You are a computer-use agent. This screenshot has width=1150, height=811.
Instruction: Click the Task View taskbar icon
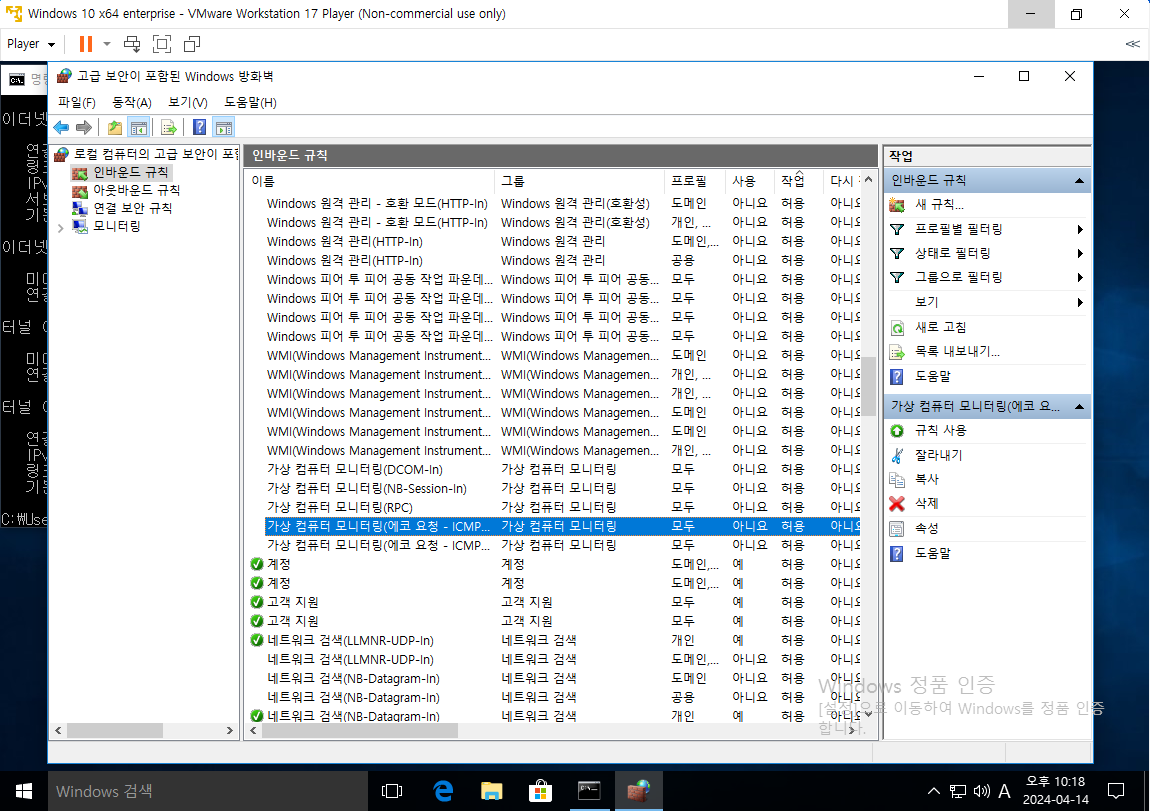392,791
